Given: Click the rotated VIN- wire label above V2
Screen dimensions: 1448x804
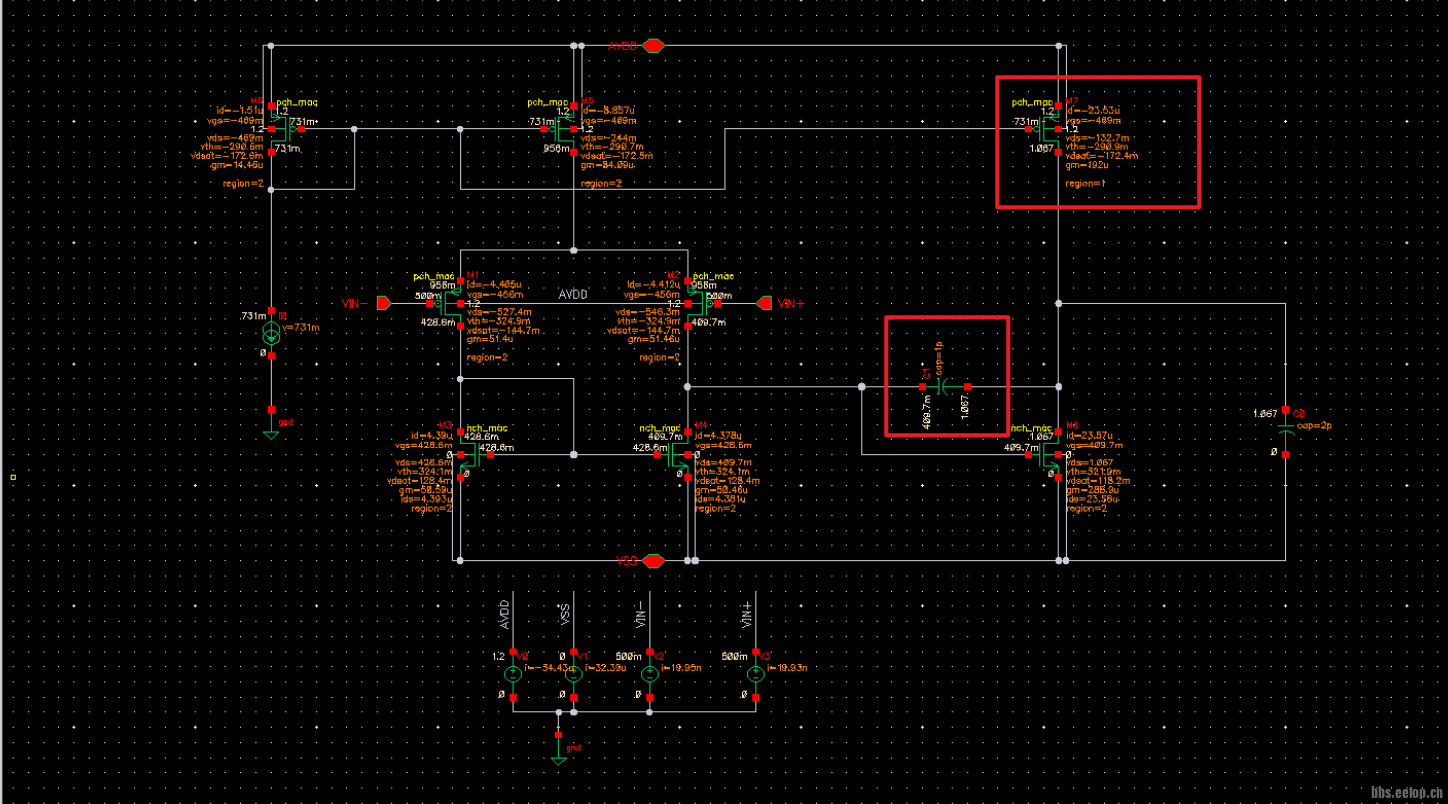Looking at the screenshot, I should (640, 614).
